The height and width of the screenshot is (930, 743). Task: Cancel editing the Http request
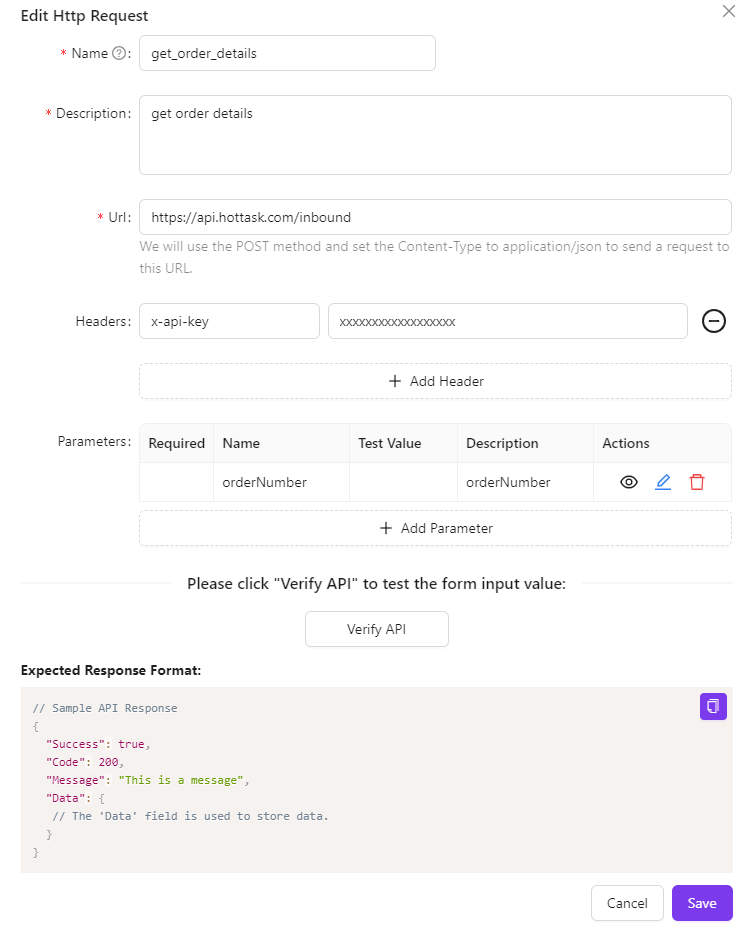pos(627,903)
